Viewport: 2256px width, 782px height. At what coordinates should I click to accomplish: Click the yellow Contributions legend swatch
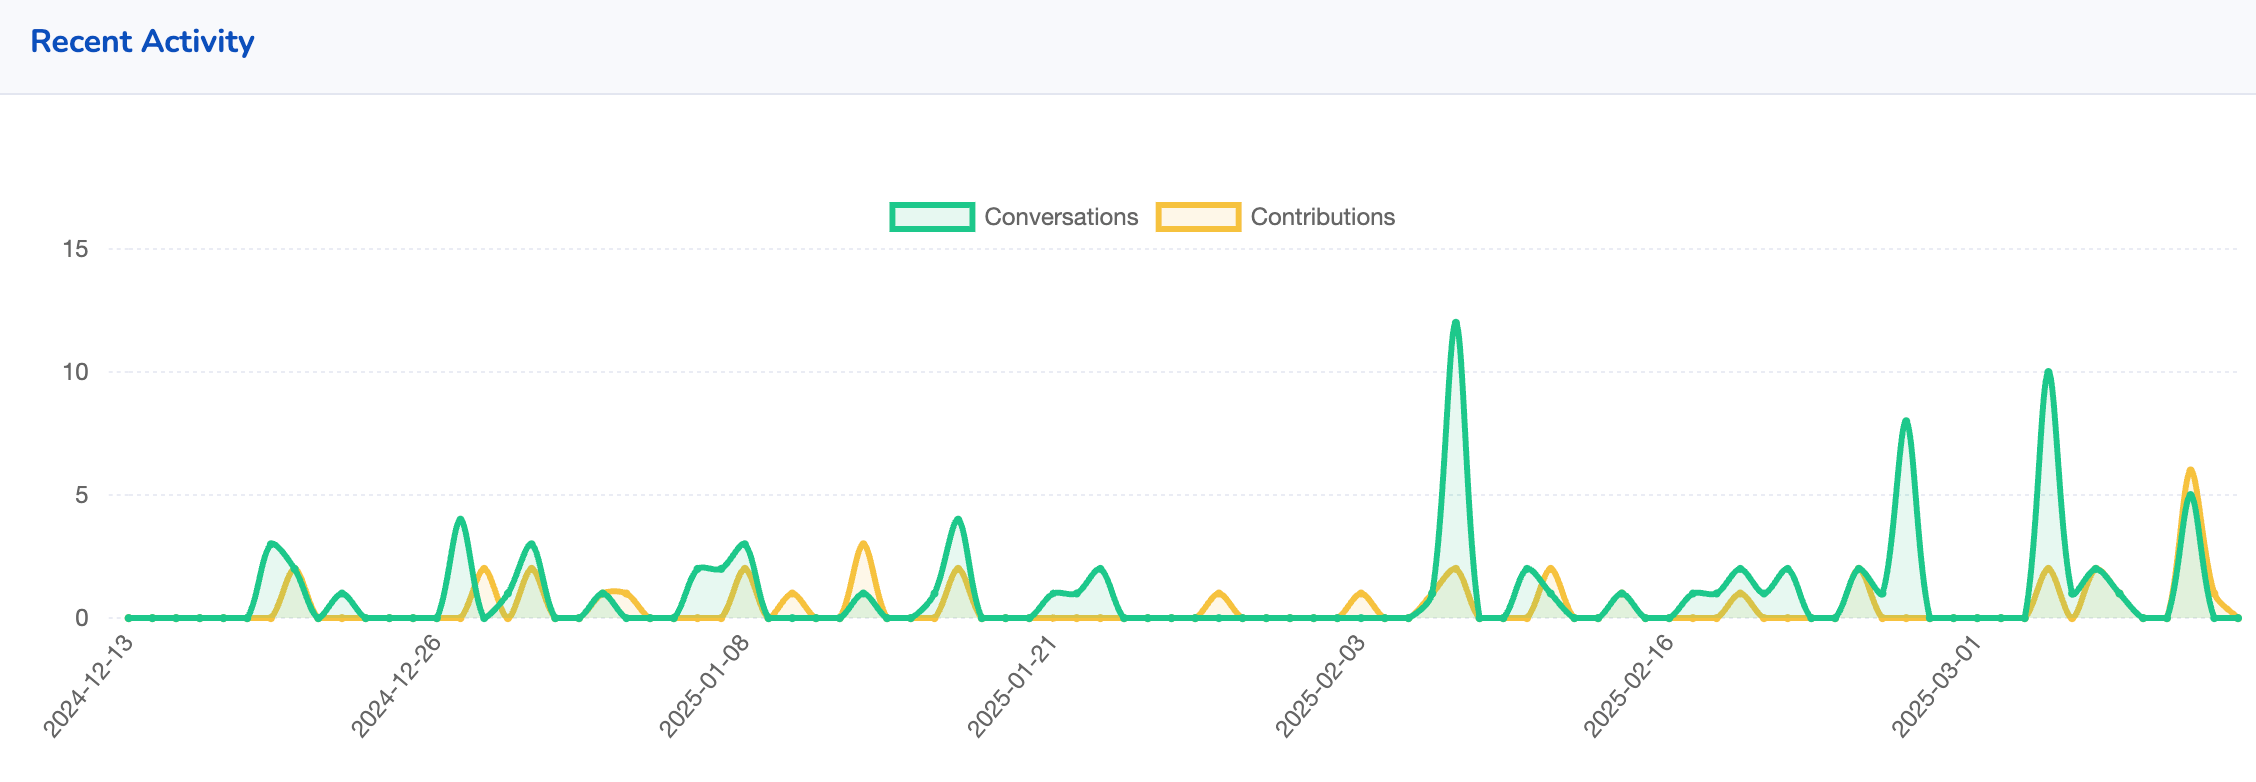[1197, 217]
